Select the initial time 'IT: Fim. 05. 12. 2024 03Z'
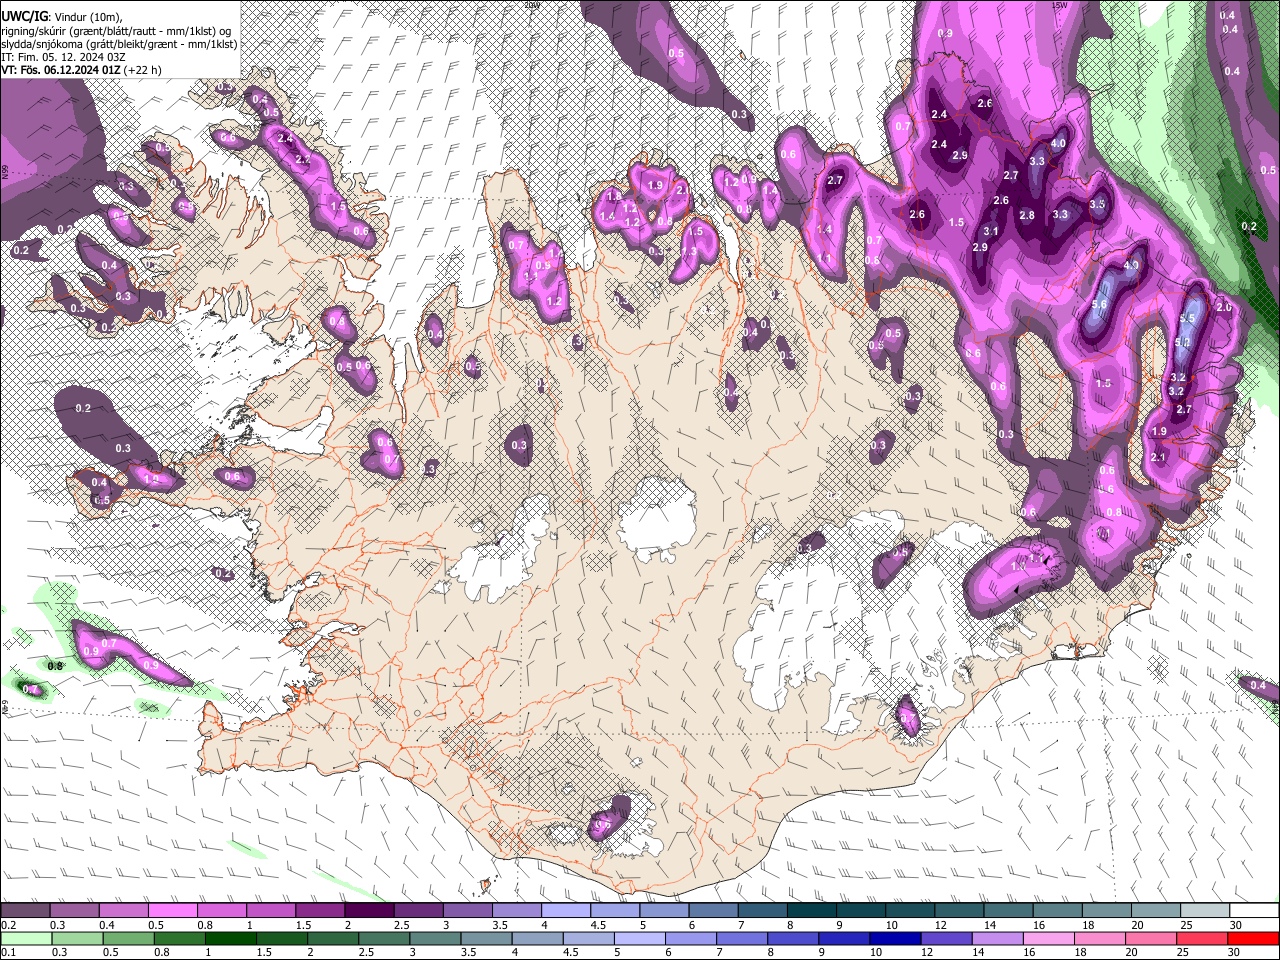1280x960 pixels. 63,57
